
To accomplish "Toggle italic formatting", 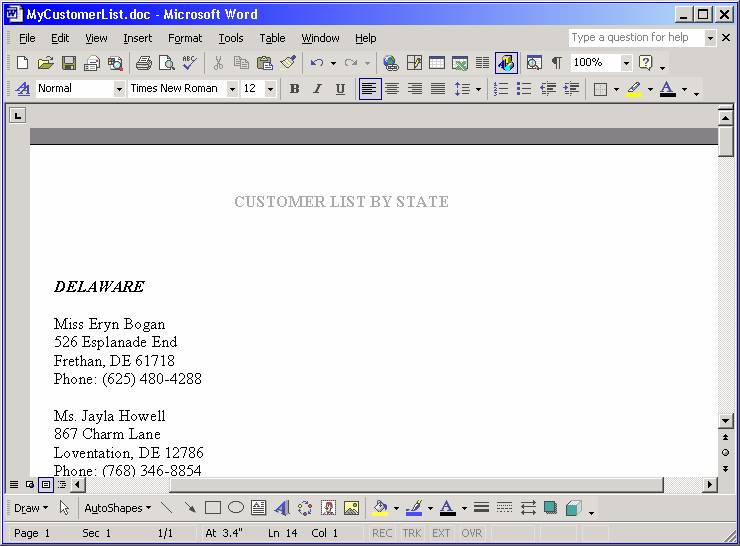I will click(x=317, y=89).
